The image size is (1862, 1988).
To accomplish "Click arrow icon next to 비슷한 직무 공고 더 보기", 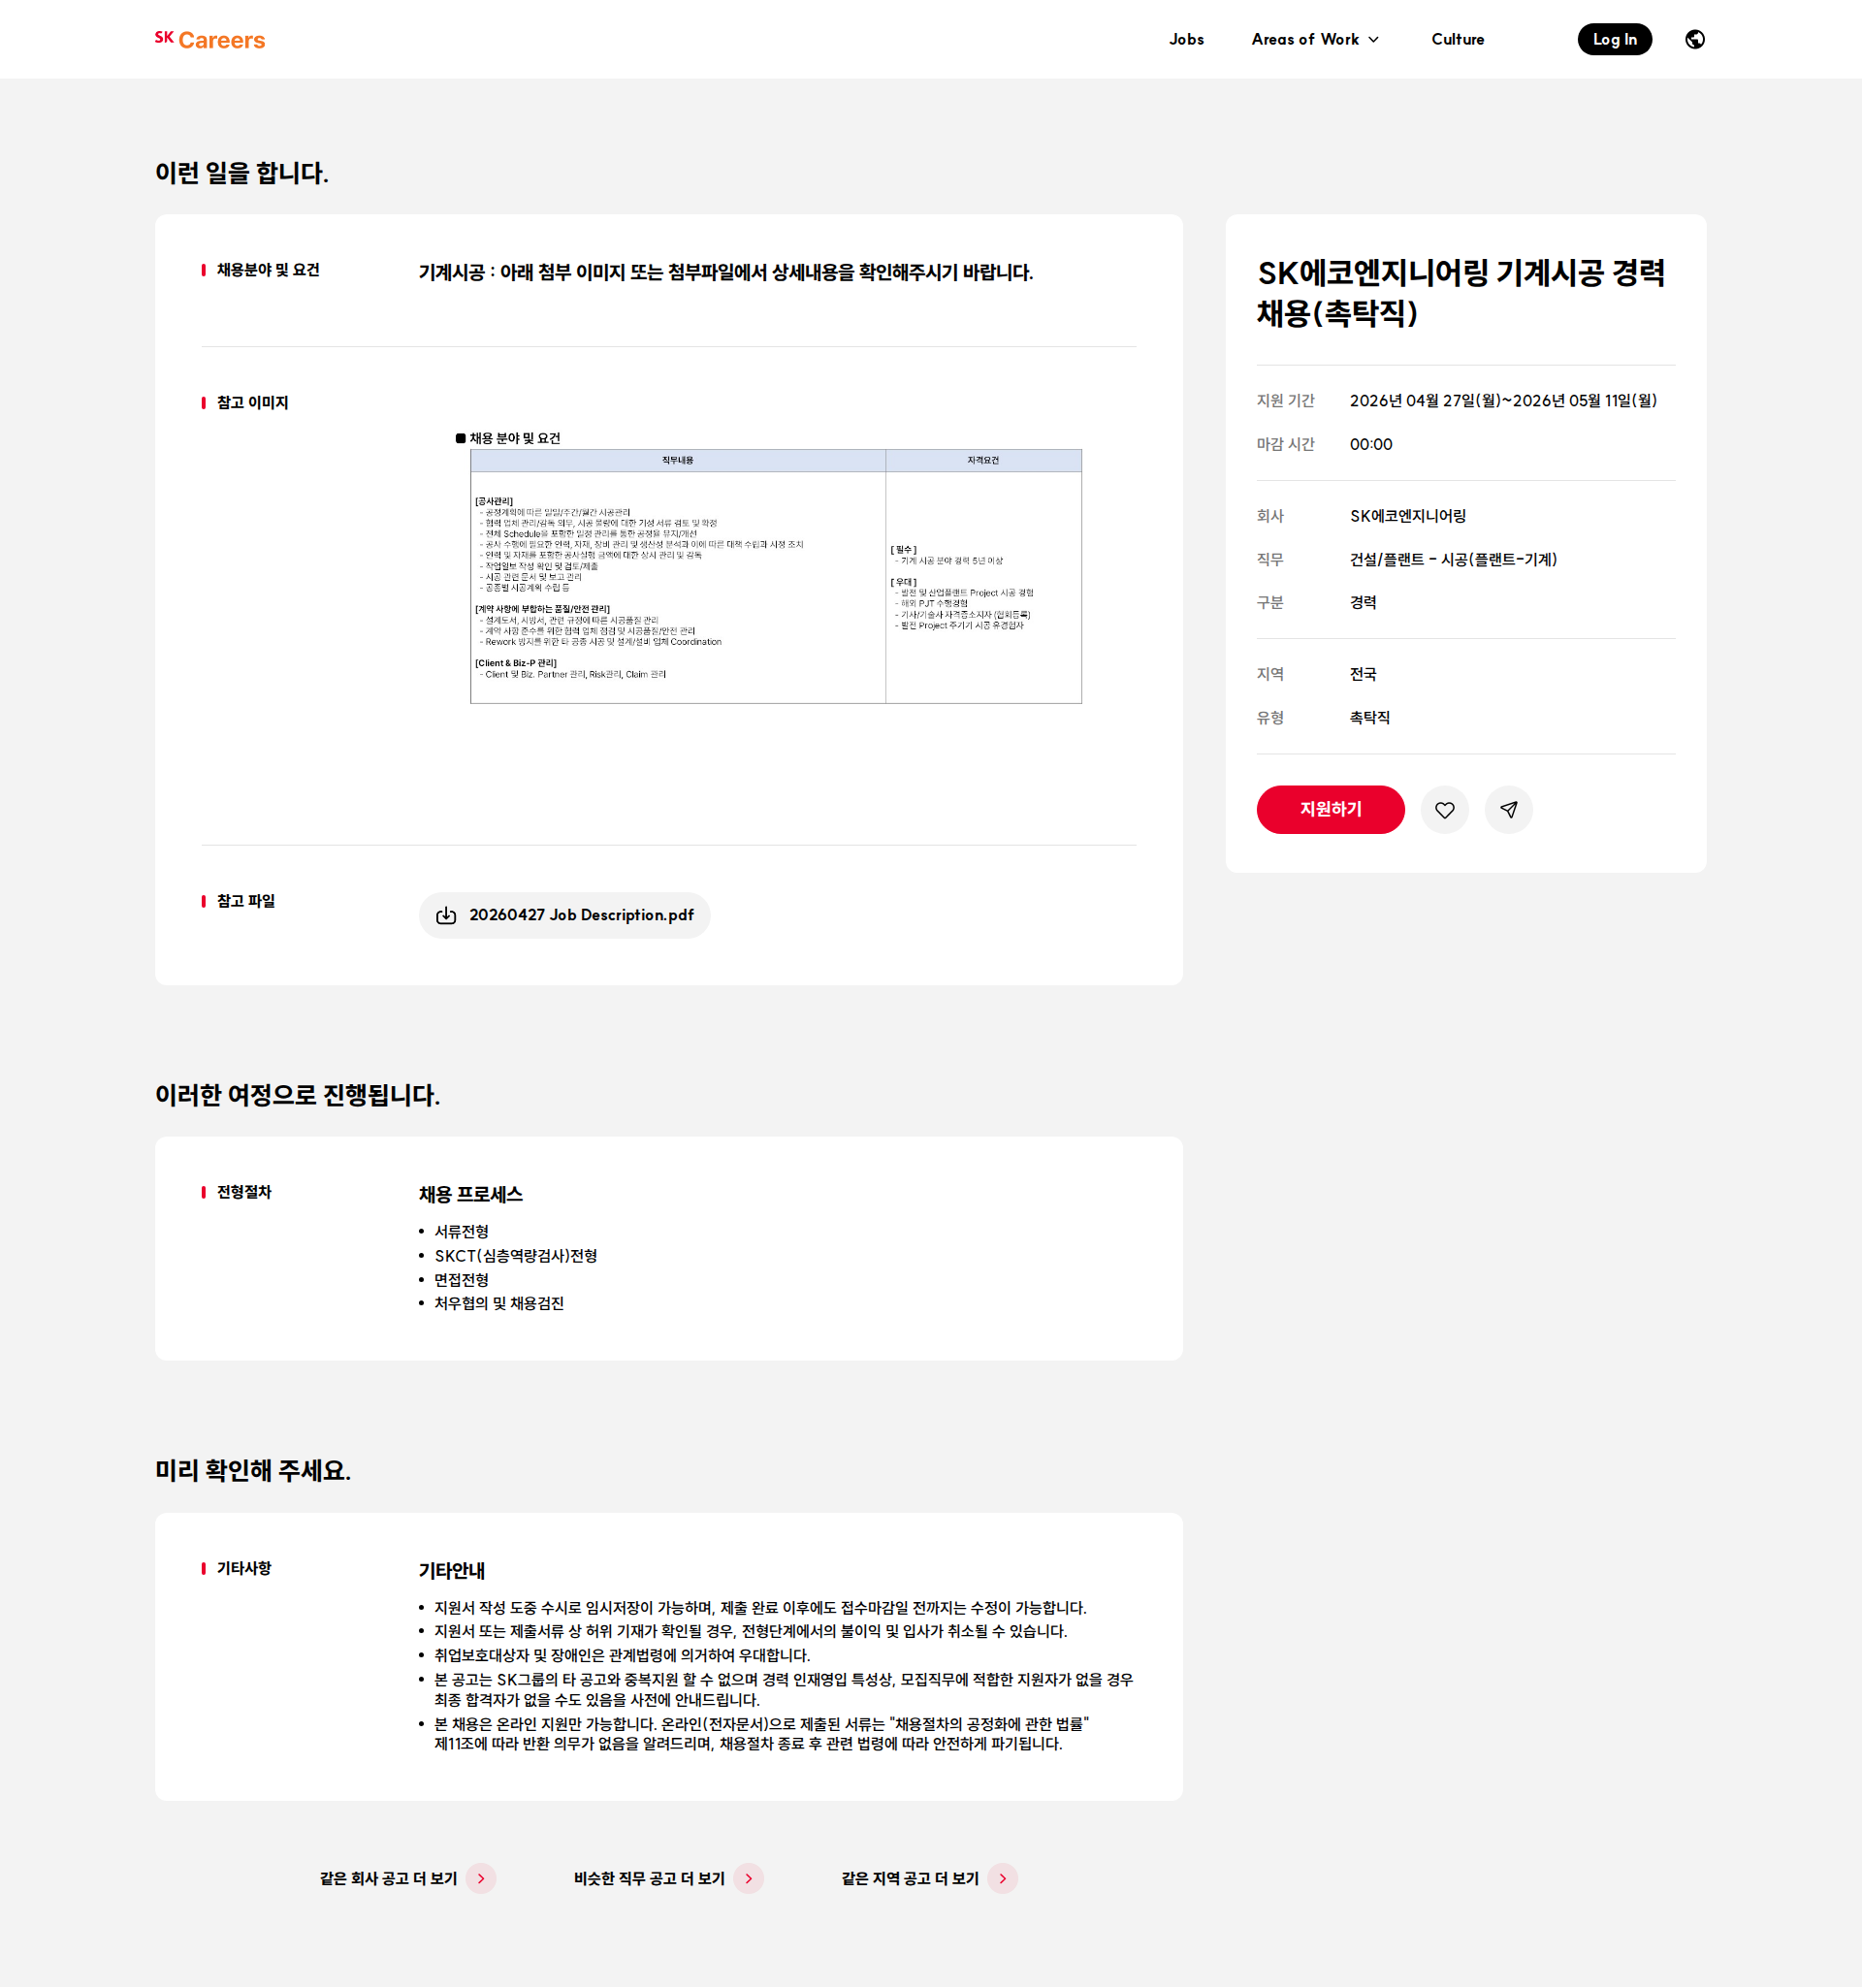I will coord(748,1878).
